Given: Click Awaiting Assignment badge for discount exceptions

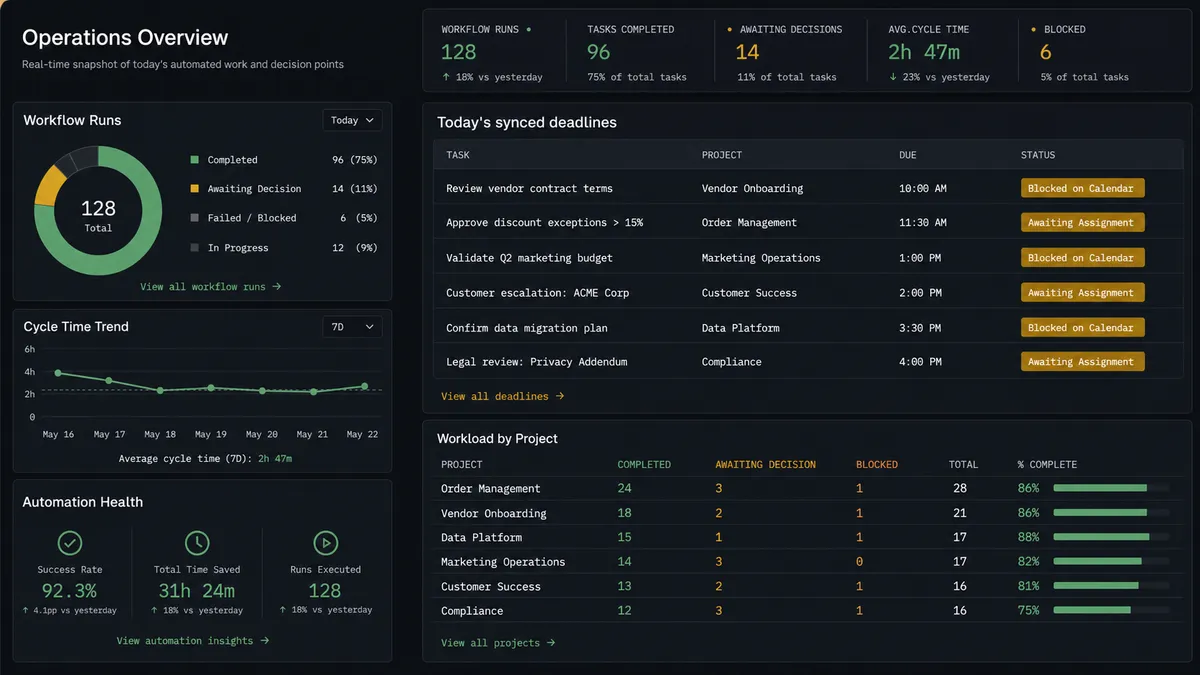Looking at the screenshot, I should tap(1082, 223).
